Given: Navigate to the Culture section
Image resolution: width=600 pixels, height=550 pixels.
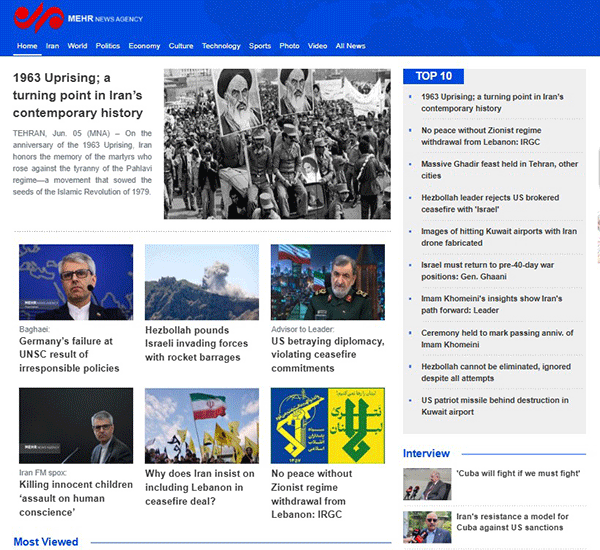Looking at the screenshot, I should point(181,46).
